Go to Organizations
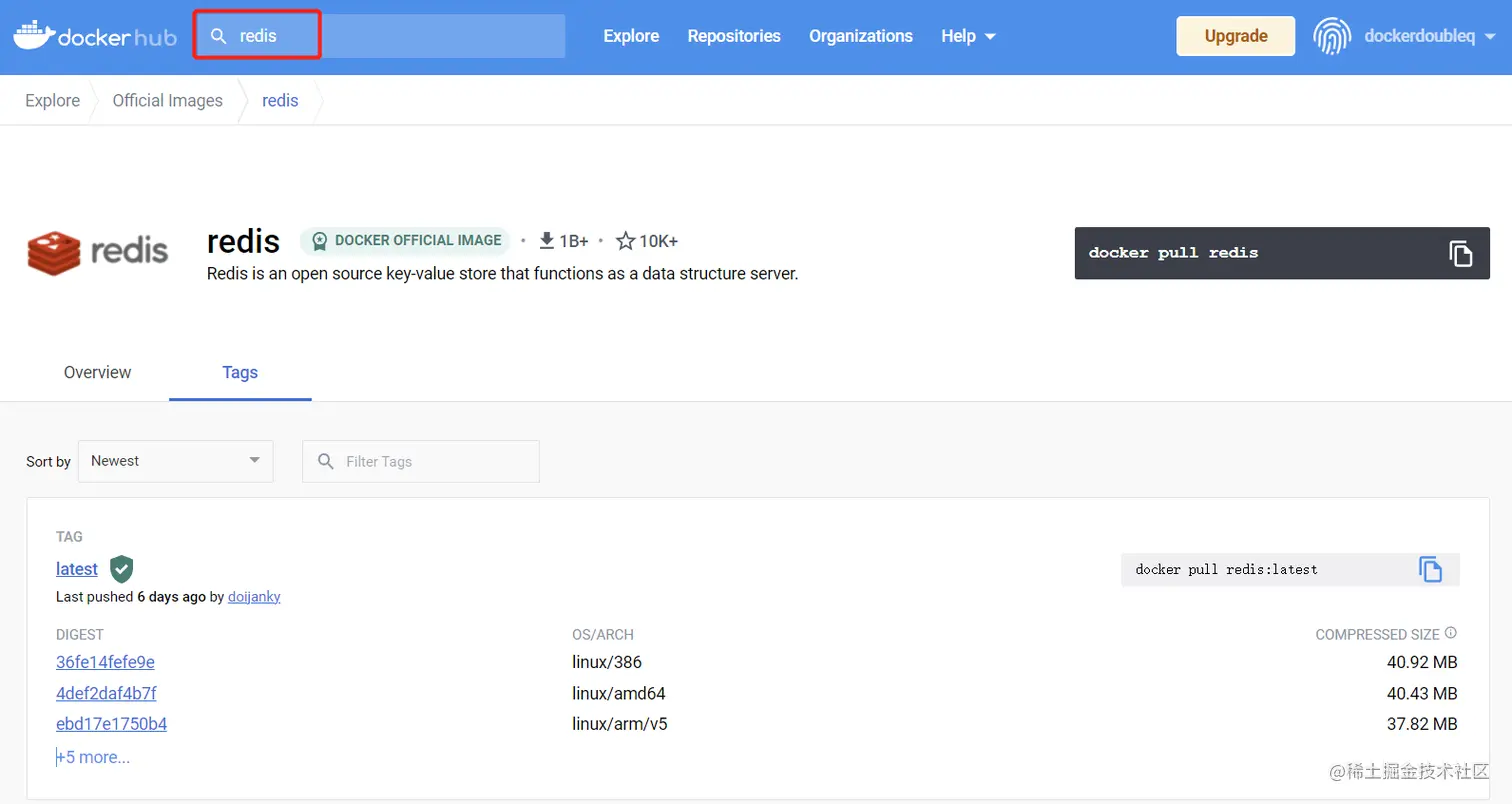This screenshot has width=1512, height=804. tap(860, 35)
